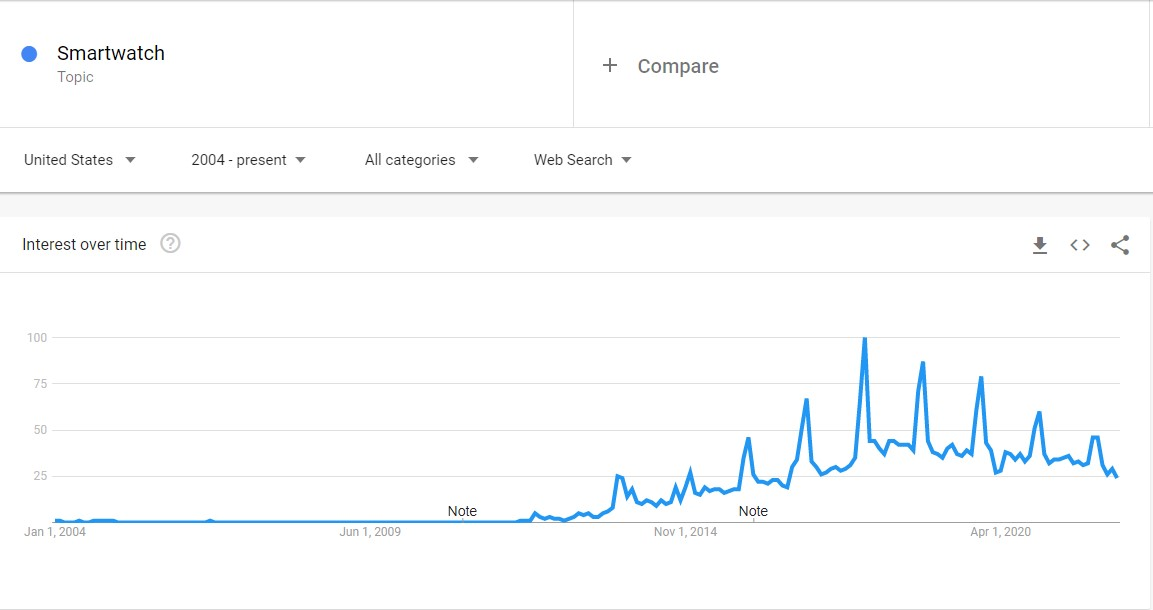The image size is (1153, 610).
Task: Expand the United States region dropdown
Action: coord(79,160)
